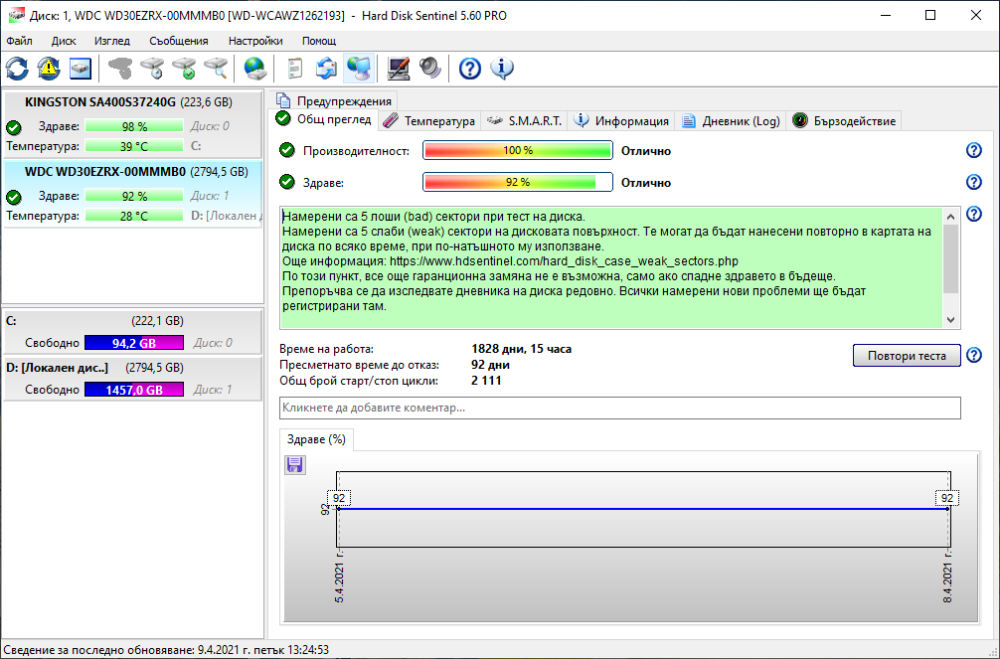Switch to the Температура tab
The image size is (1000, 659).
[x=430, y=121]
